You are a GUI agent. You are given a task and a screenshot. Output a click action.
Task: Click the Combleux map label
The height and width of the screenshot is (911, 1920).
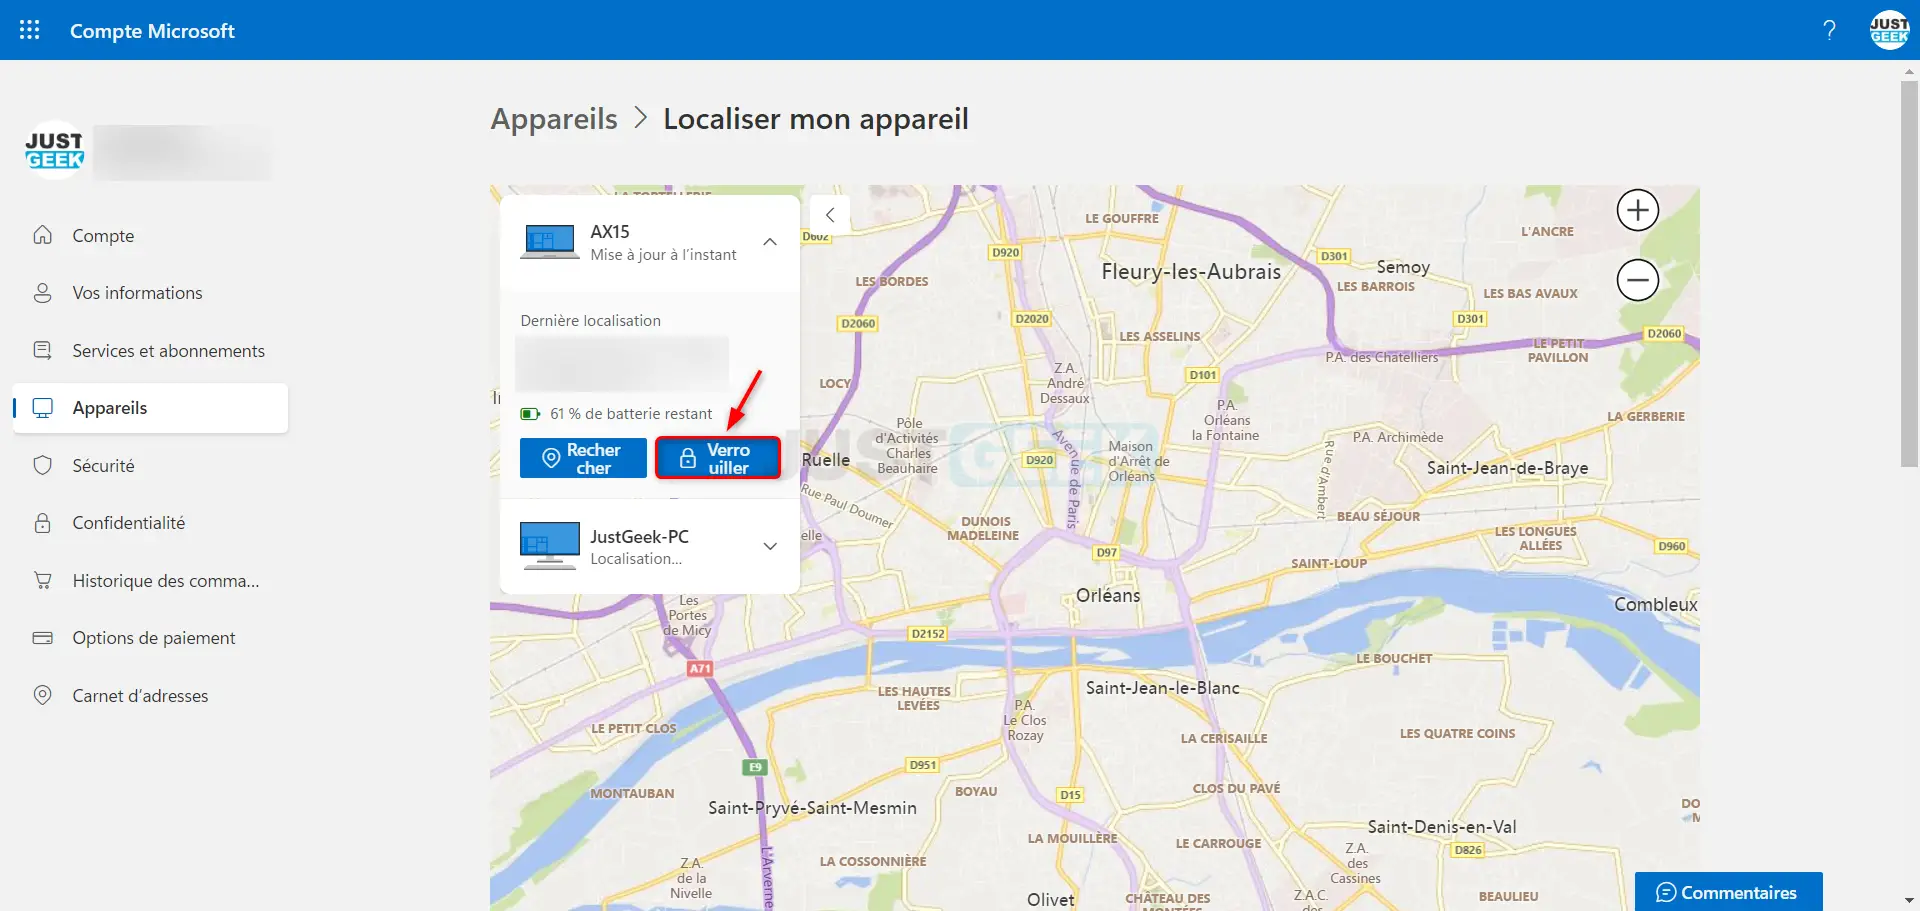(1655, 605)
